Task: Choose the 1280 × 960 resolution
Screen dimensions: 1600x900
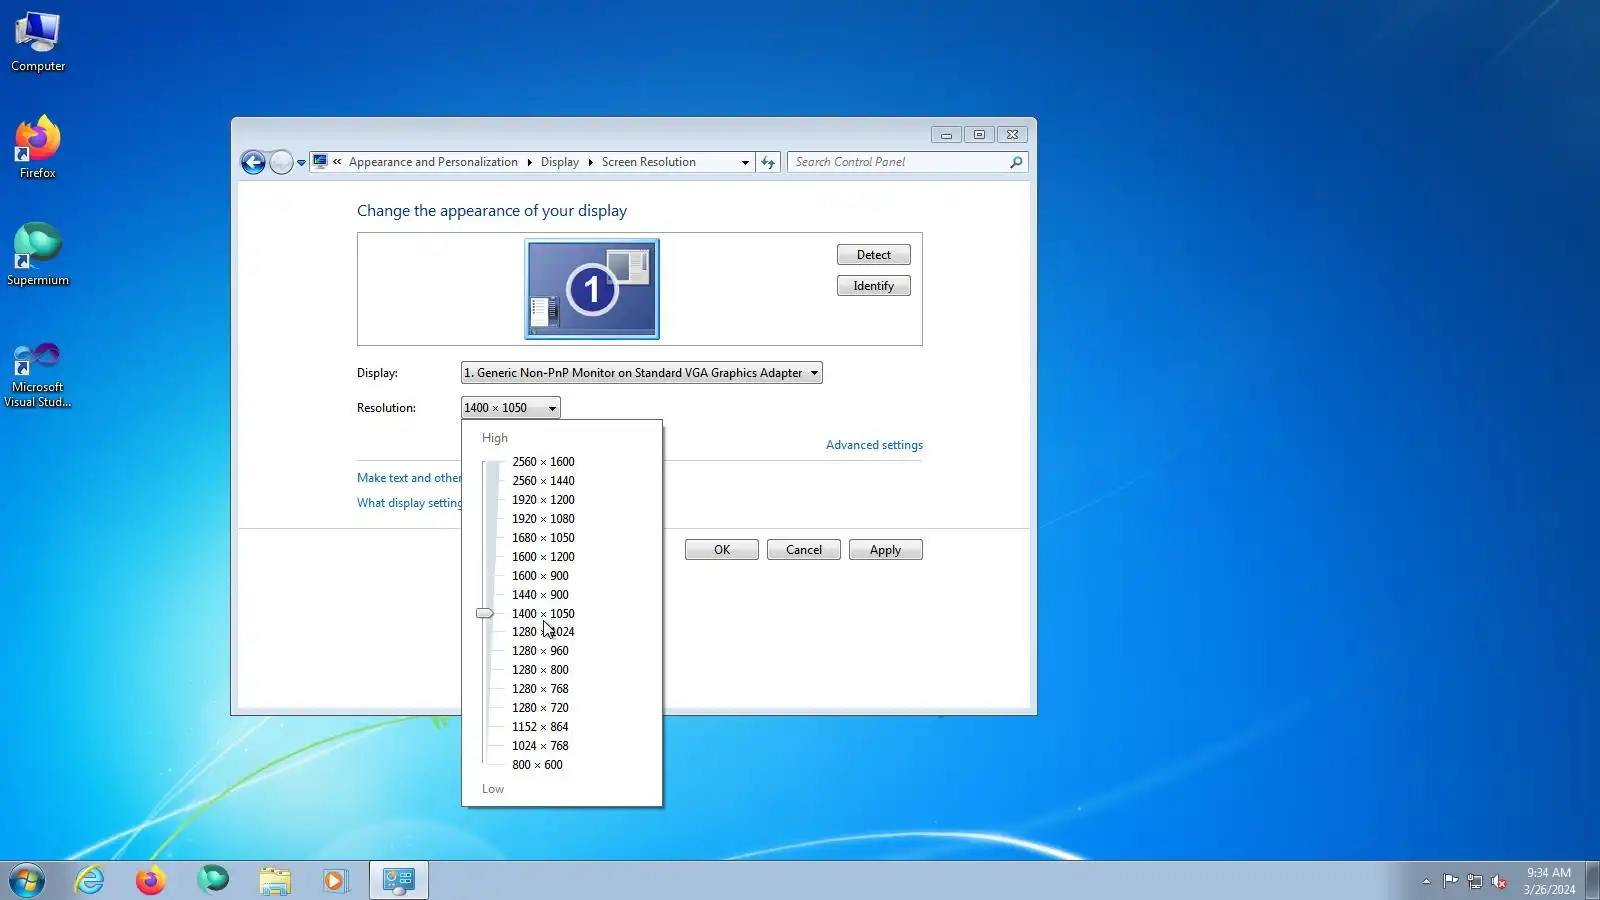Action: pos(540,651)
